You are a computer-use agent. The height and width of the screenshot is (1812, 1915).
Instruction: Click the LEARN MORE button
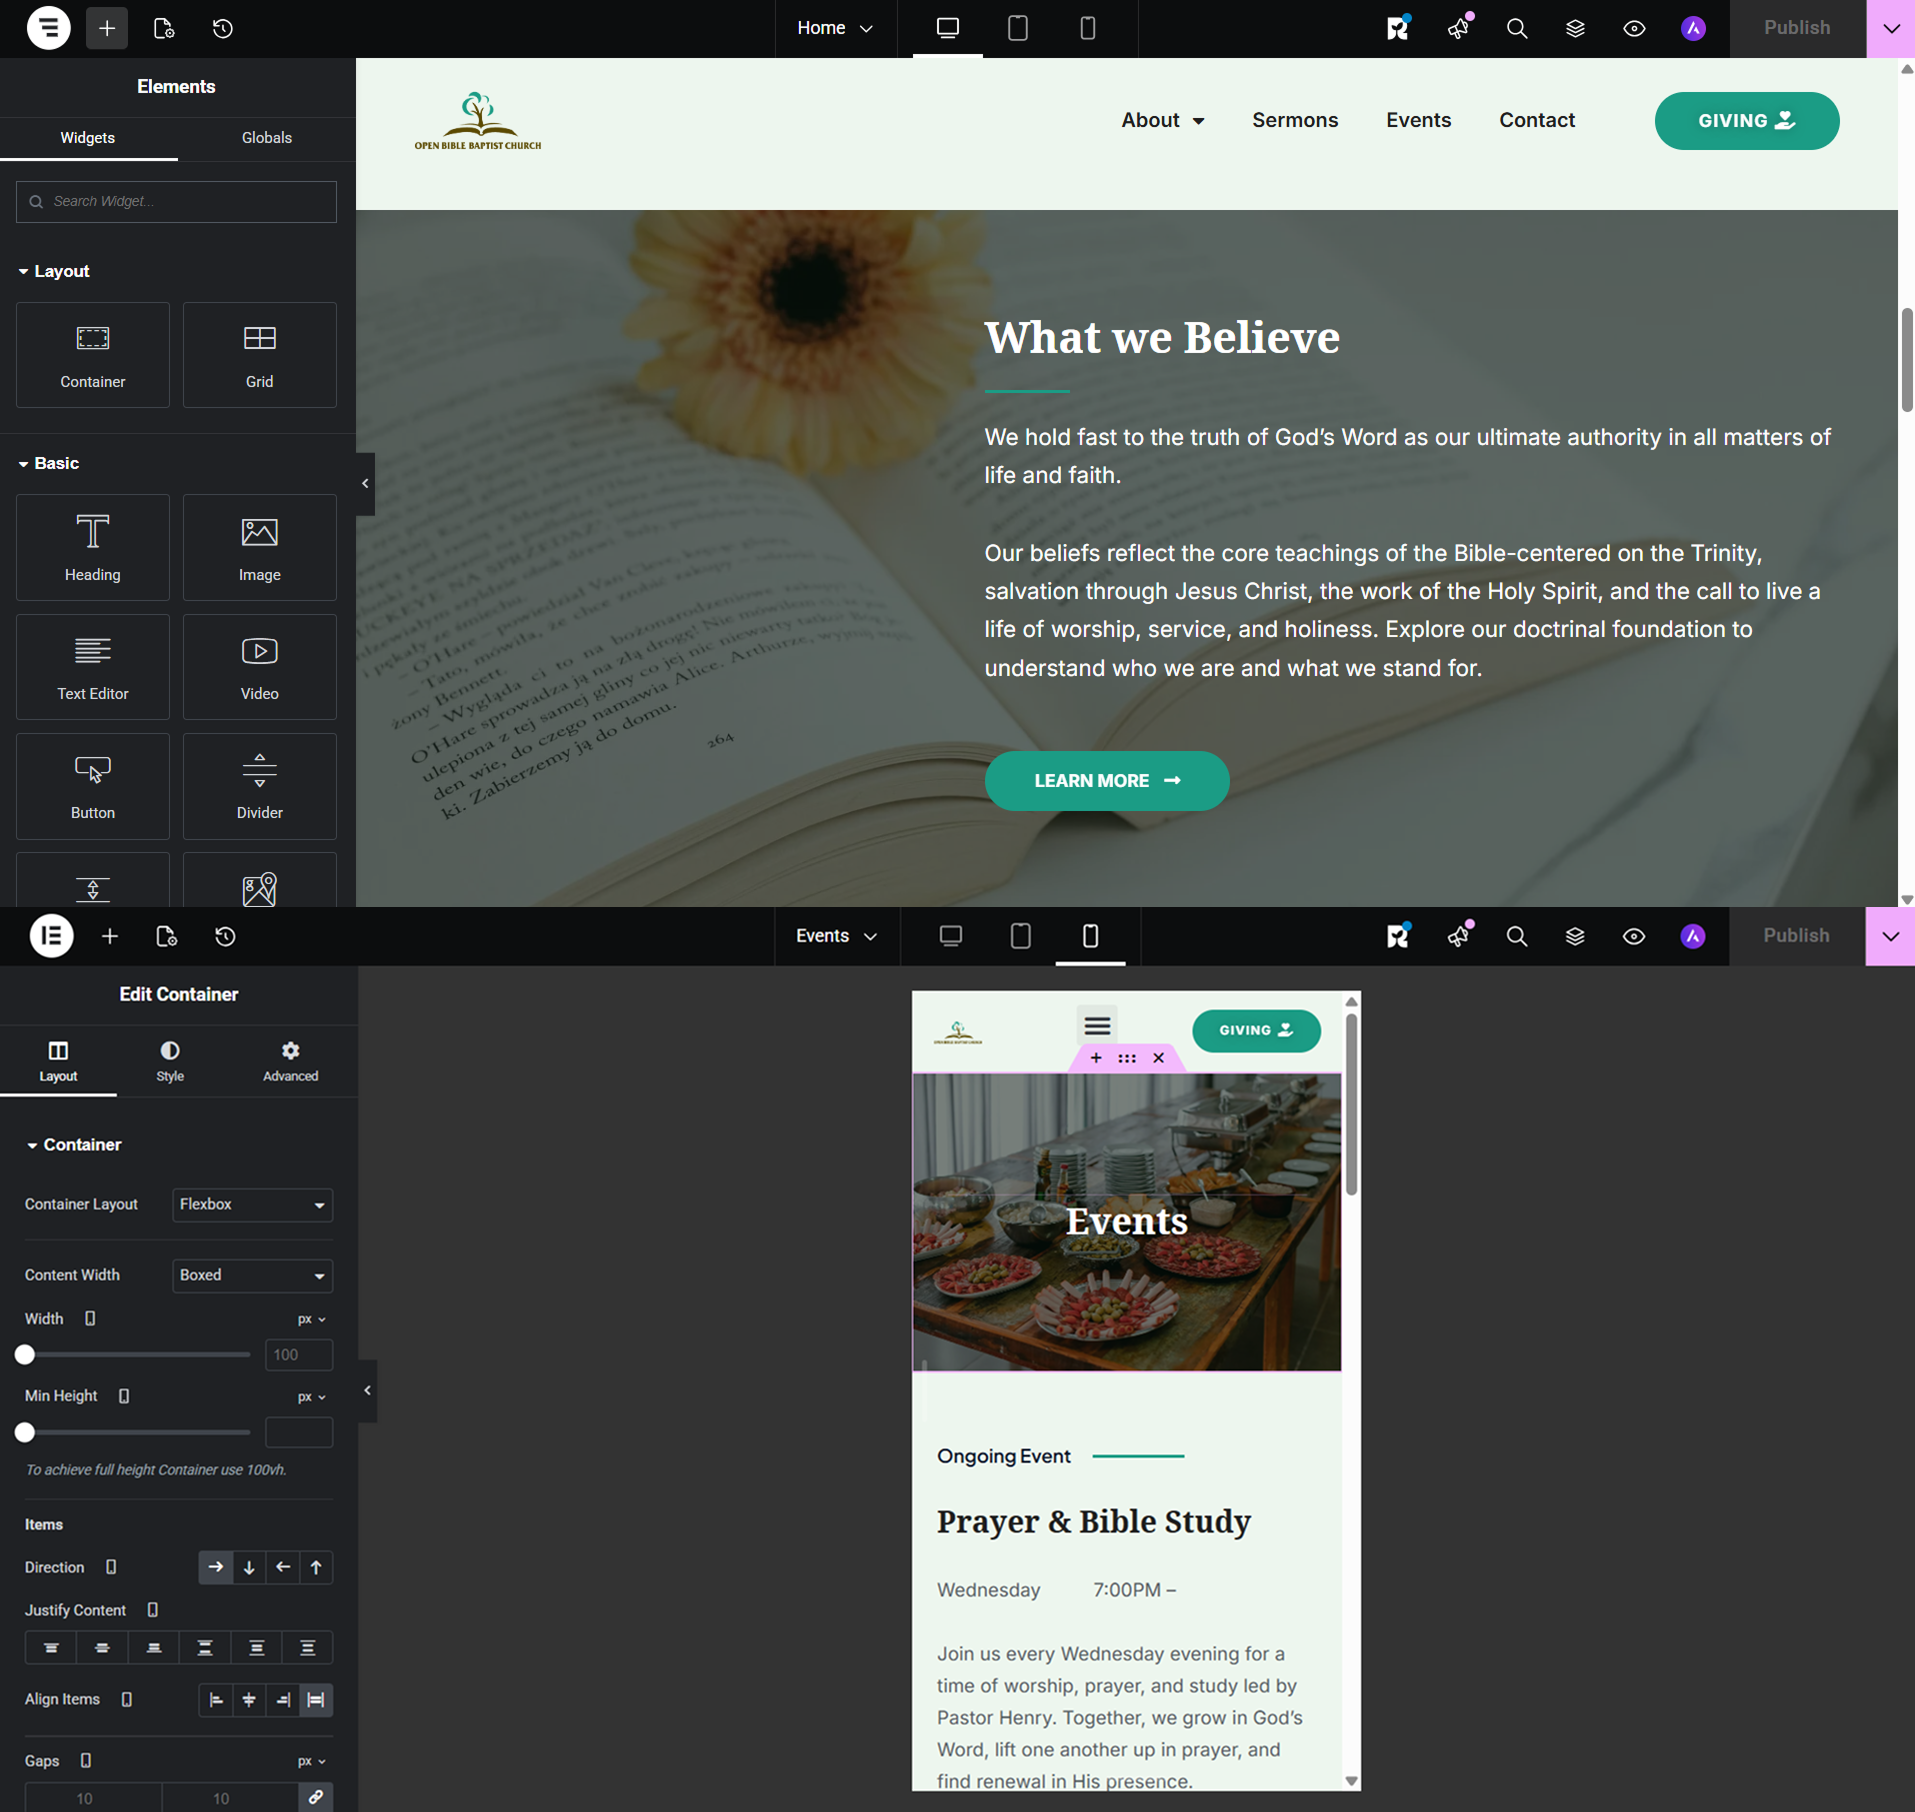coord(1107,781)
